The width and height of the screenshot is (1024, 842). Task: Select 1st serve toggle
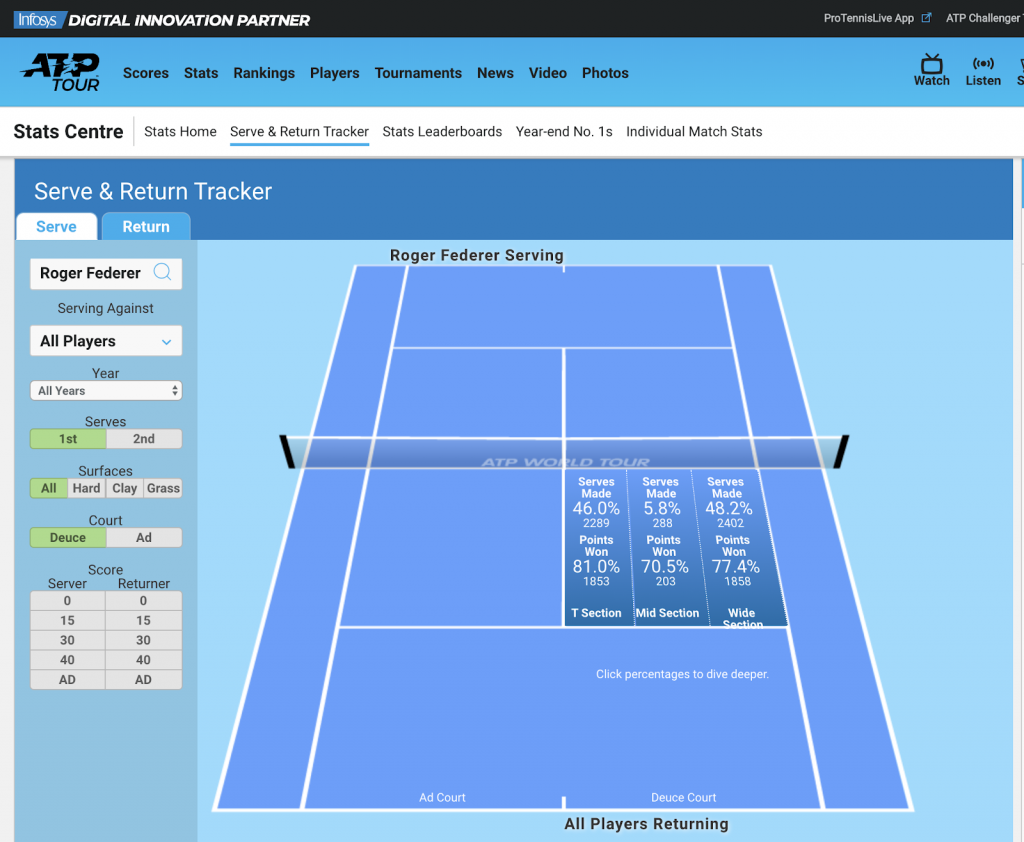(x=68, y=439)
